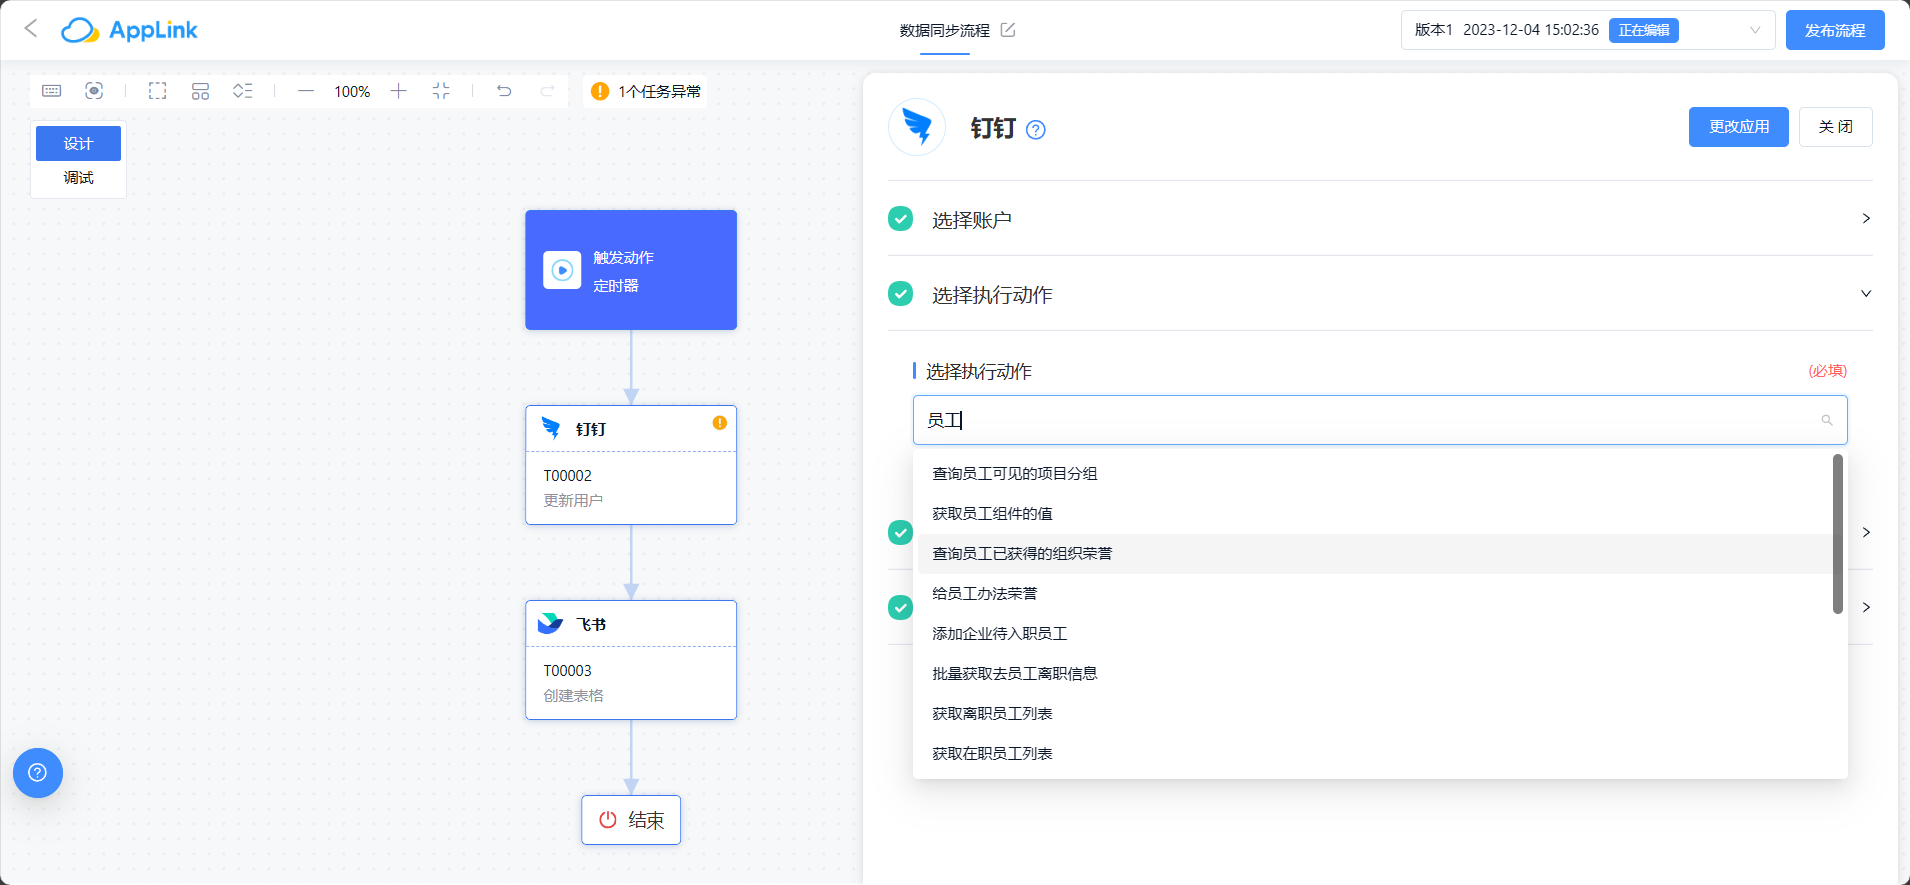Image resolution: width=1910 pixels, height=885 pixels.
Task: Open the version dropdown 版本1
Action: 1588,30
